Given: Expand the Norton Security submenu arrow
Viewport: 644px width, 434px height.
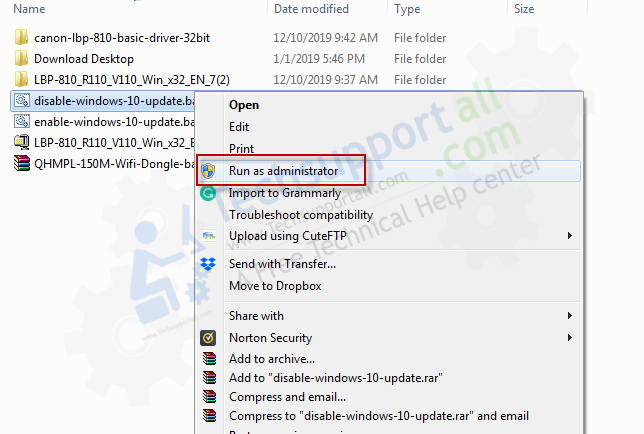Looking at the screenshot, I should [x=570, y=338].
